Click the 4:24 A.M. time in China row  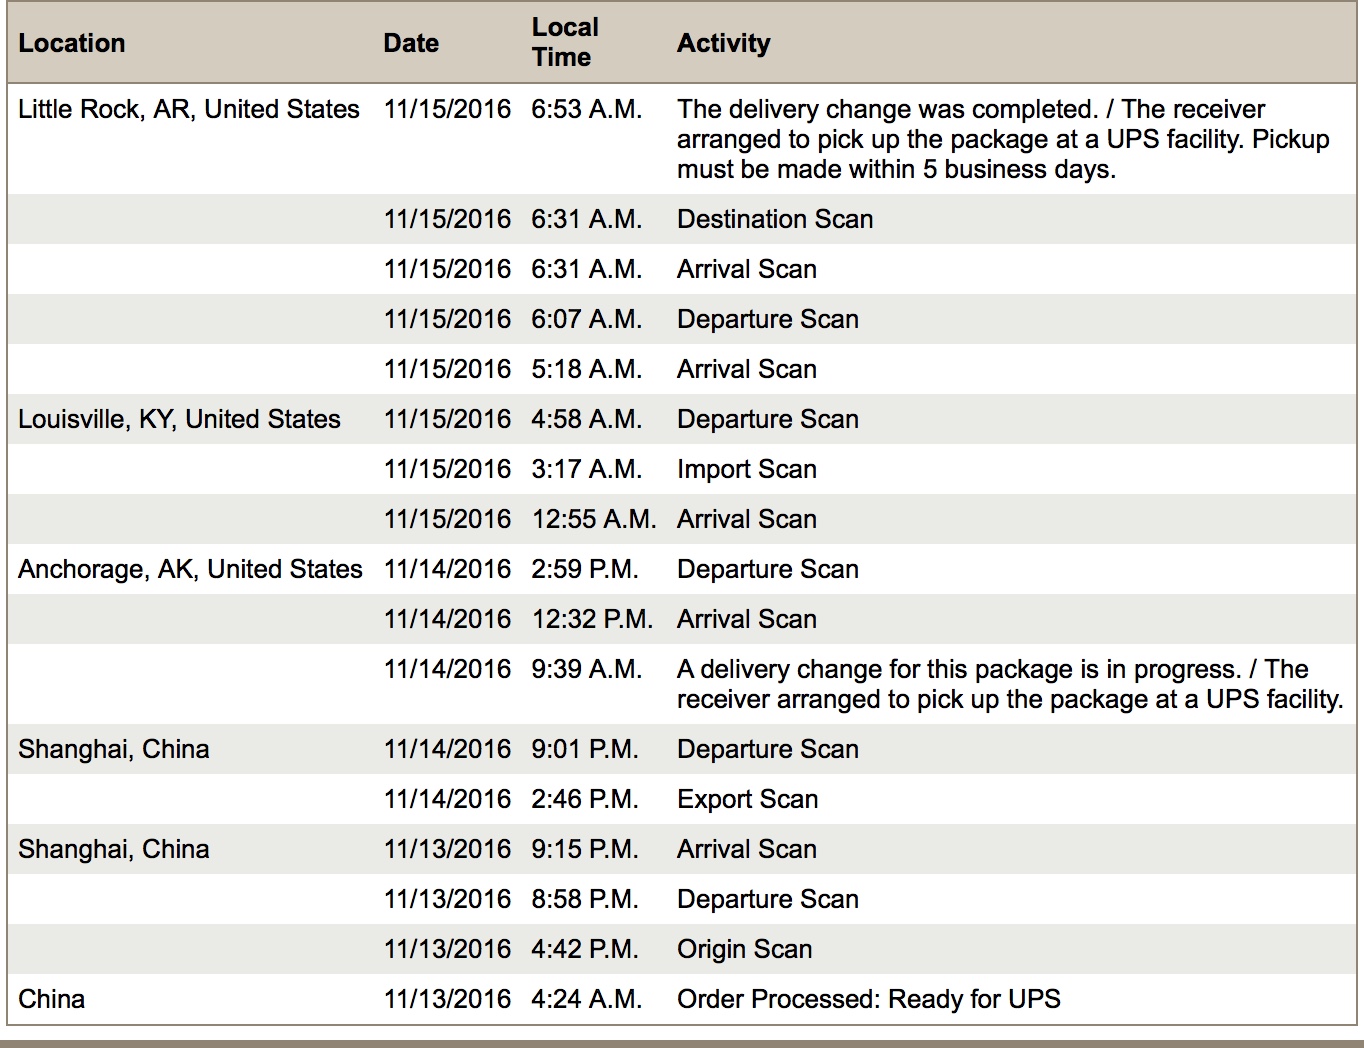587,999
